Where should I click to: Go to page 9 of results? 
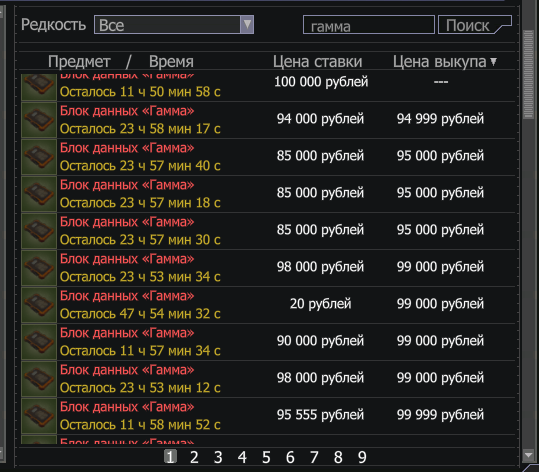tap(362, 457)
